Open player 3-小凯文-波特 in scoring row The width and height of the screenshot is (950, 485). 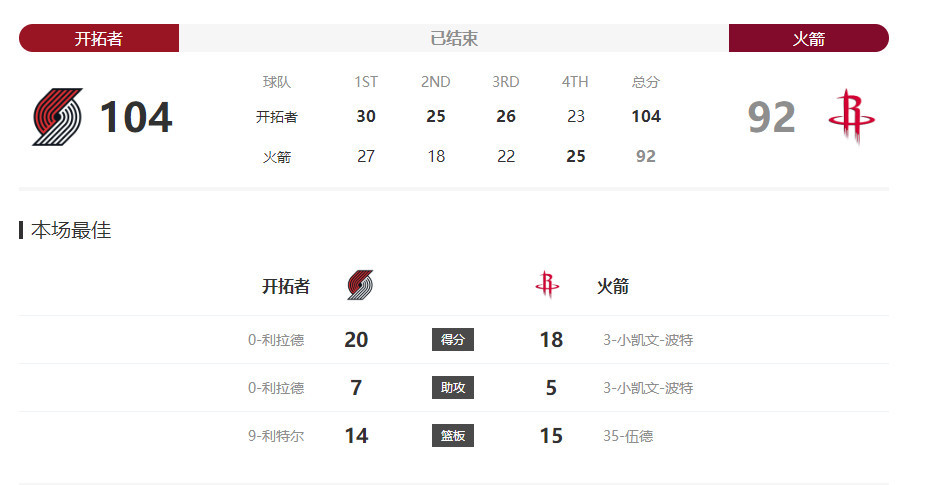pos(648,340)
